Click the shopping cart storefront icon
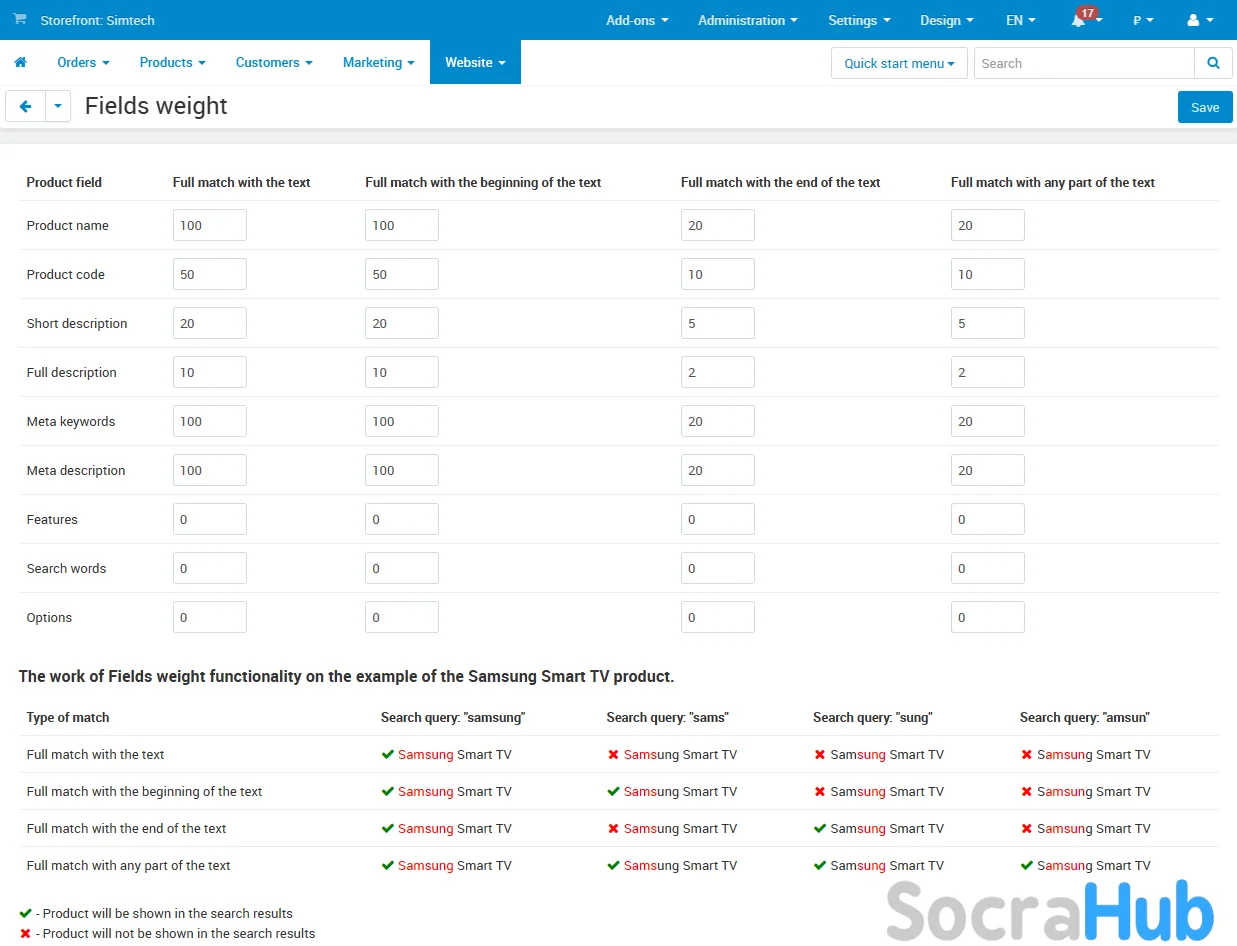Image resolution: width=1237 pixels, height=946 pixels. [20, 20]
